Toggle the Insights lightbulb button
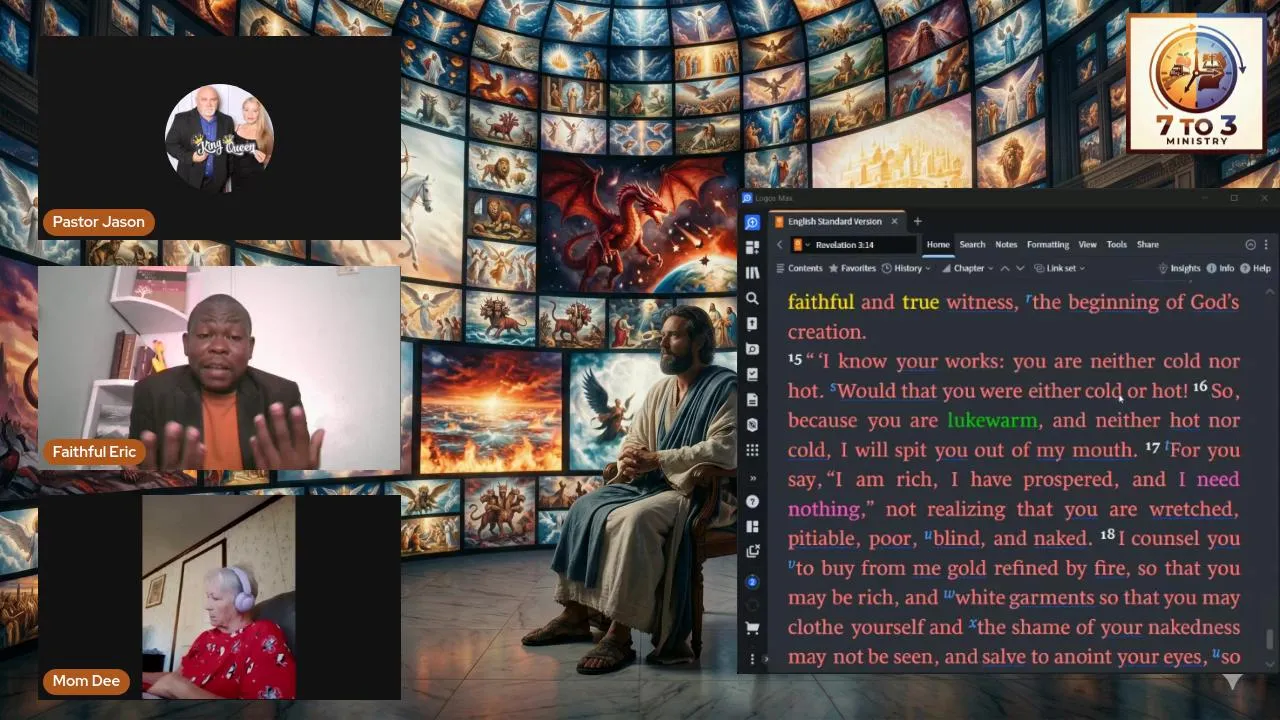Viewport: 1280px width, 720px height. [x=1179, y=268]
